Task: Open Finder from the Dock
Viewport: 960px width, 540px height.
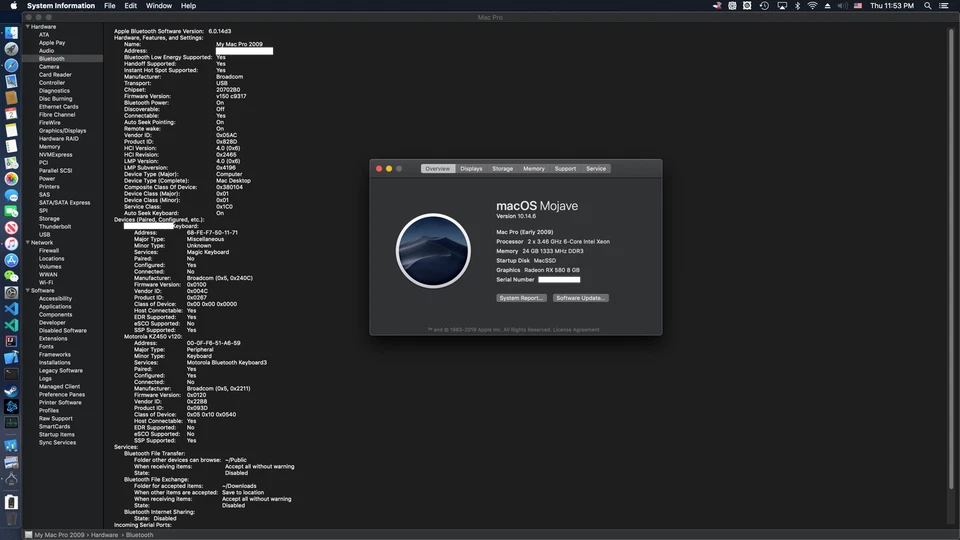Action: pos(11,32)
